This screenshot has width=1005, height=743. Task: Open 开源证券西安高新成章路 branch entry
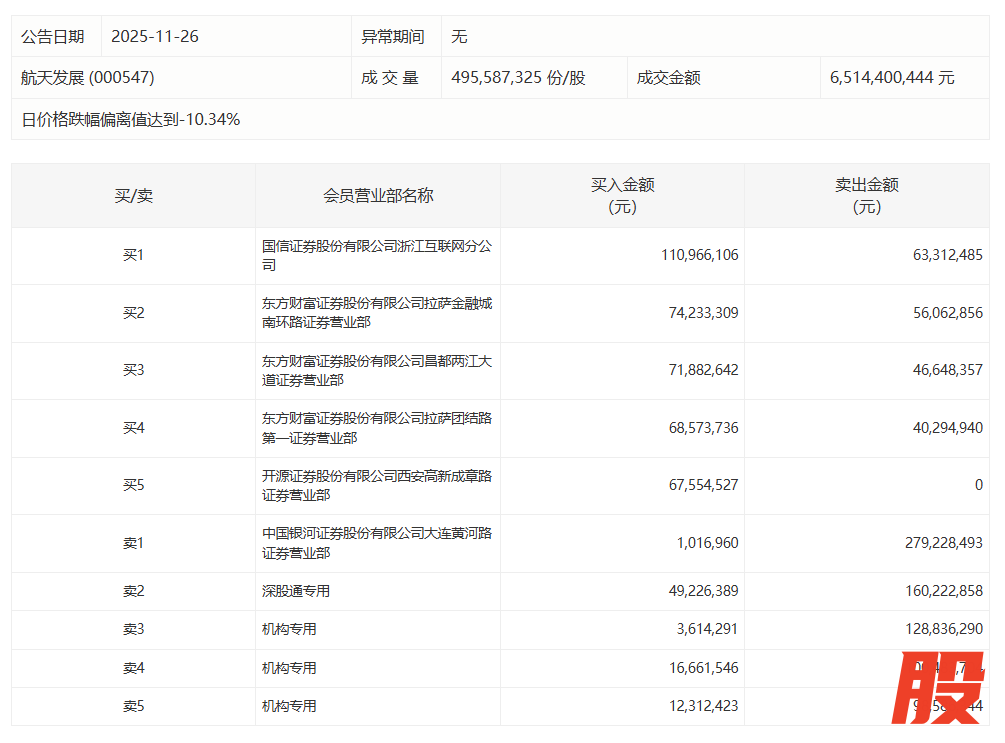point(376,485)
